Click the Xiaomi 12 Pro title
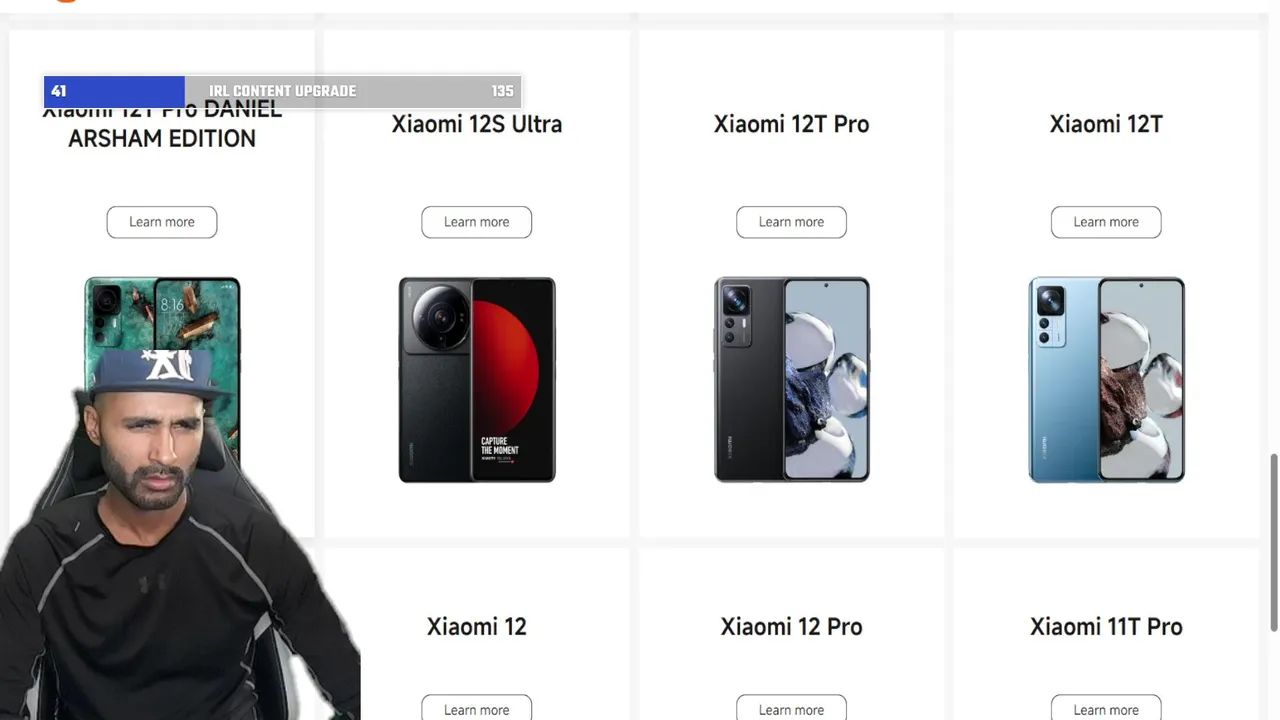 pyautogui.click(x=791, y=627)
